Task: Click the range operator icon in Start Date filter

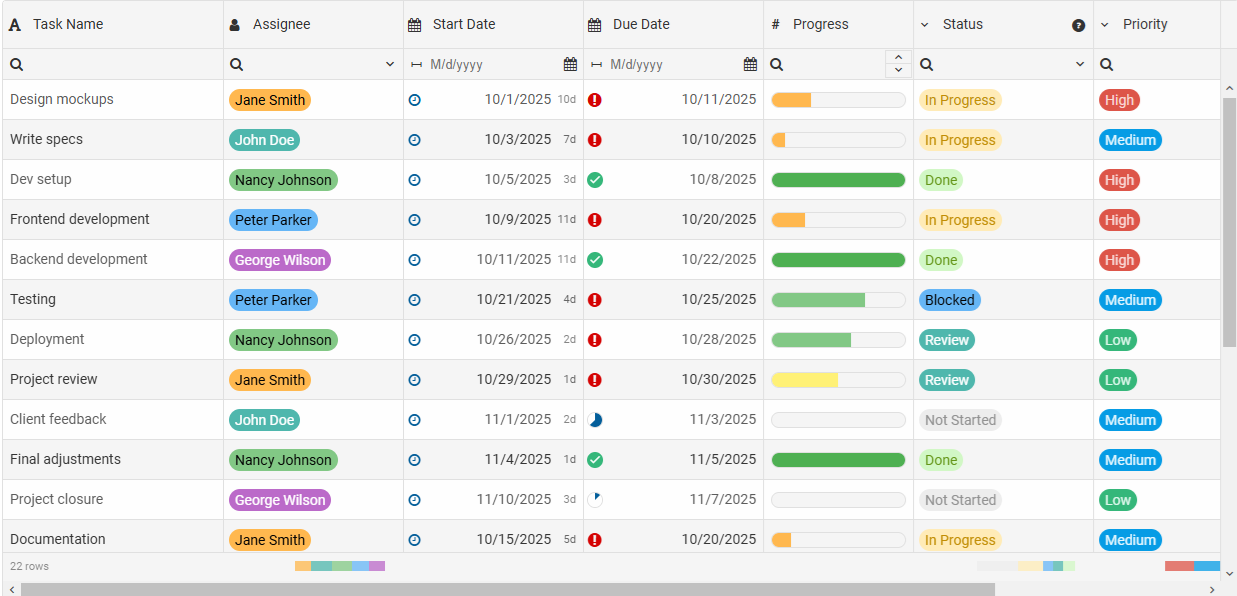Action: (x=416, y=64)
